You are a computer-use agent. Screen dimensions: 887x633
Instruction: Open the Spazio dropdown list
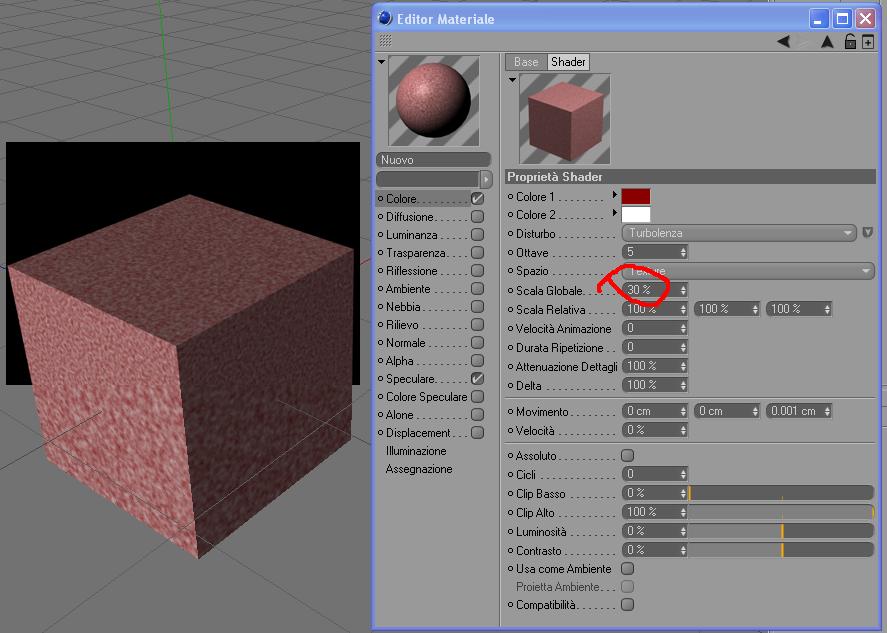tap(748, 271)
